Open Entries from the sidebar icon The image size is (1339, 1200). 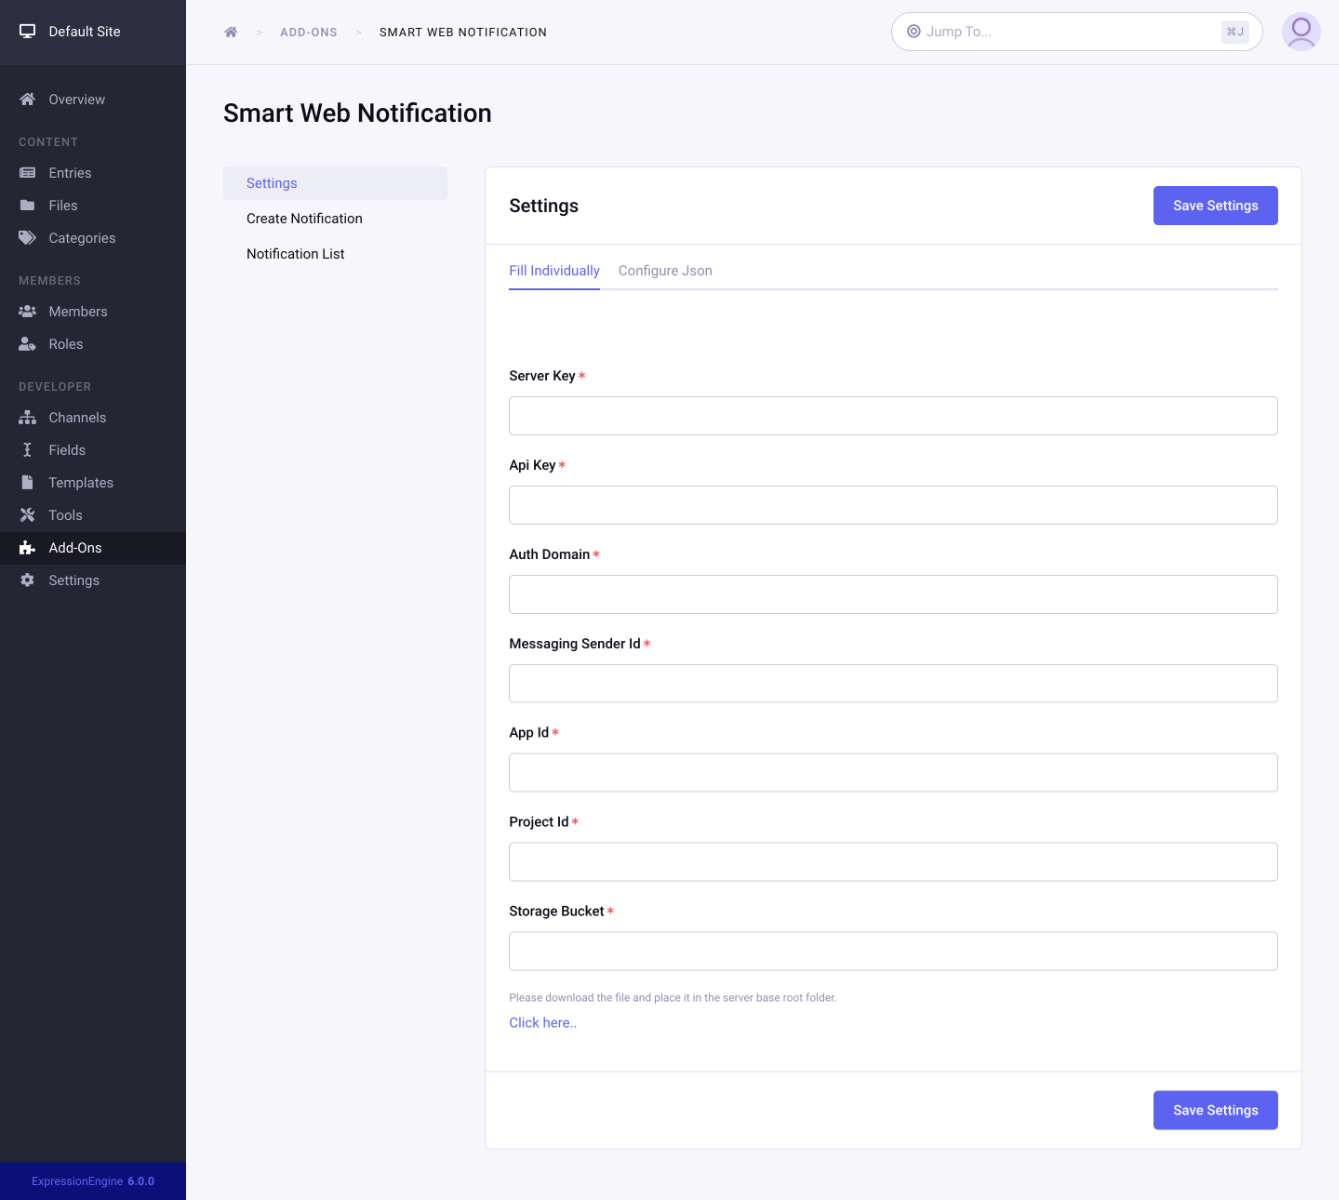tap(28, 172)
